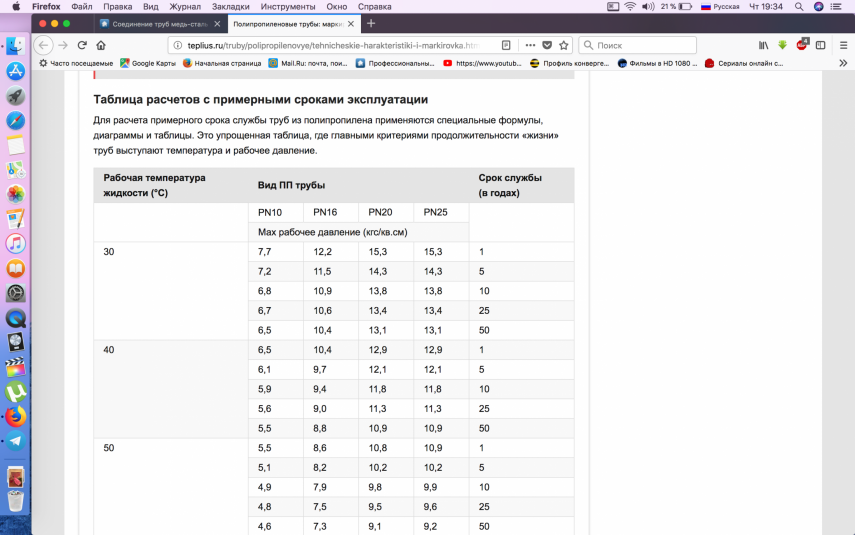
Task: Close the Соединение труб медь-сталь tab
Action: [x=217, y=24]
